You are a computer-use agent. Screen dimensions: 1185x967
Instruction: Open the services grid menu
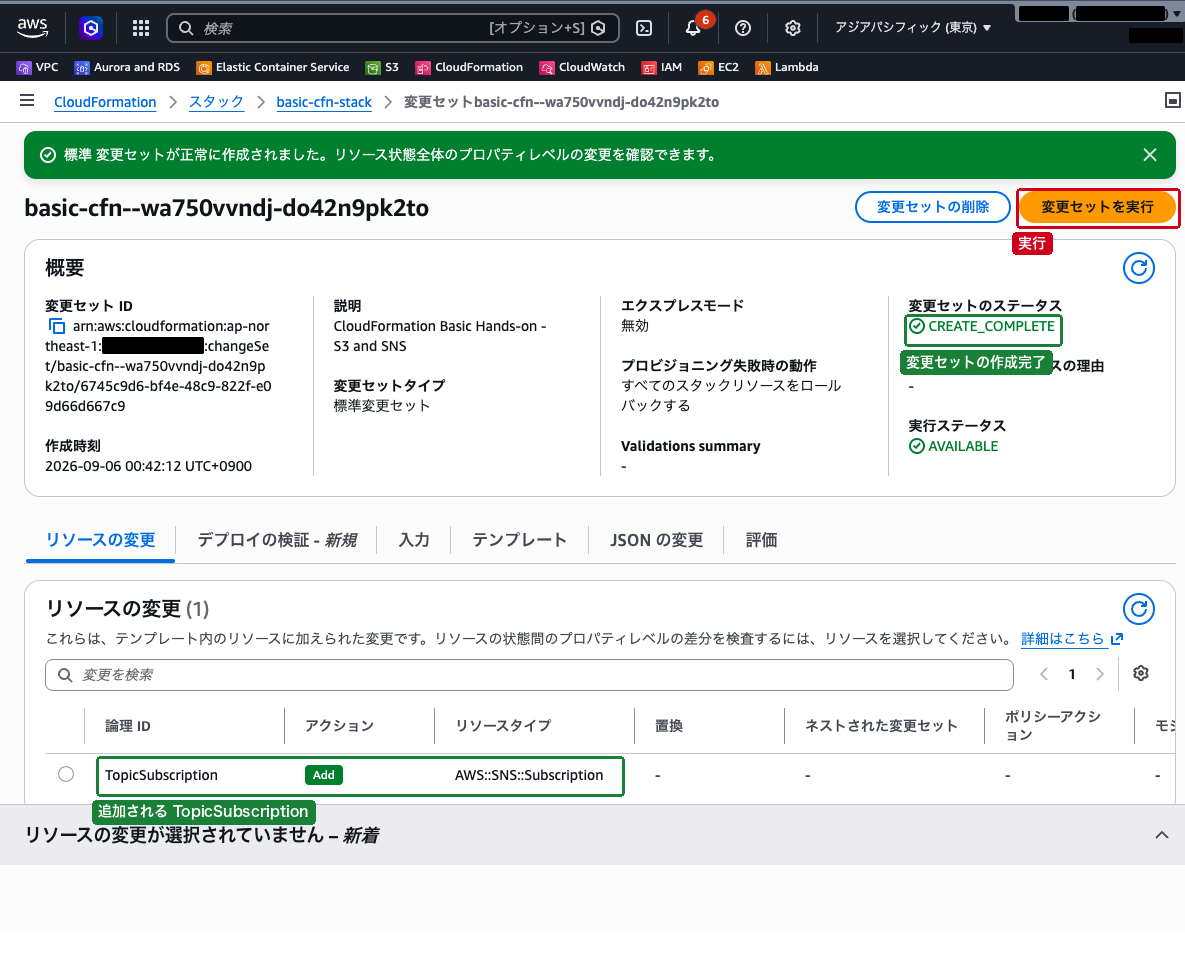click(x=141, y=28)
